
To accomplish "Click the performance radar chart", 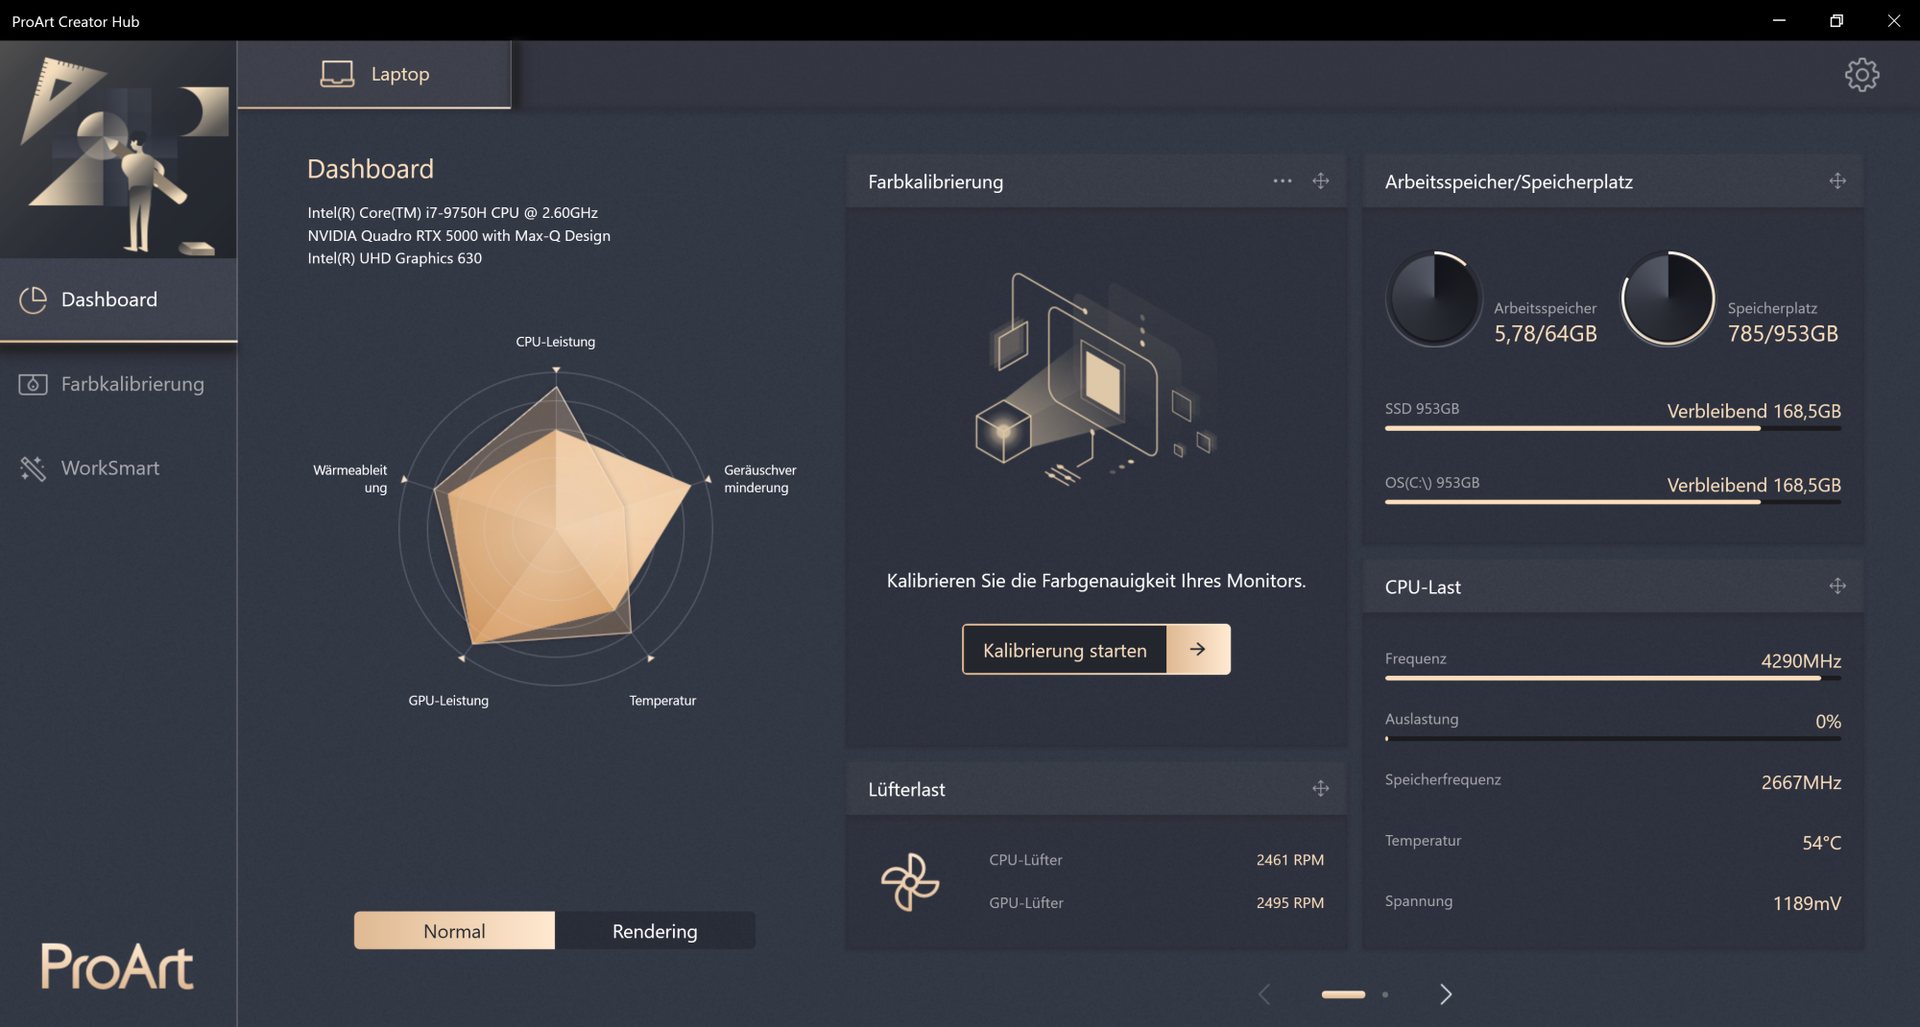I will click(x=556, y=528).
